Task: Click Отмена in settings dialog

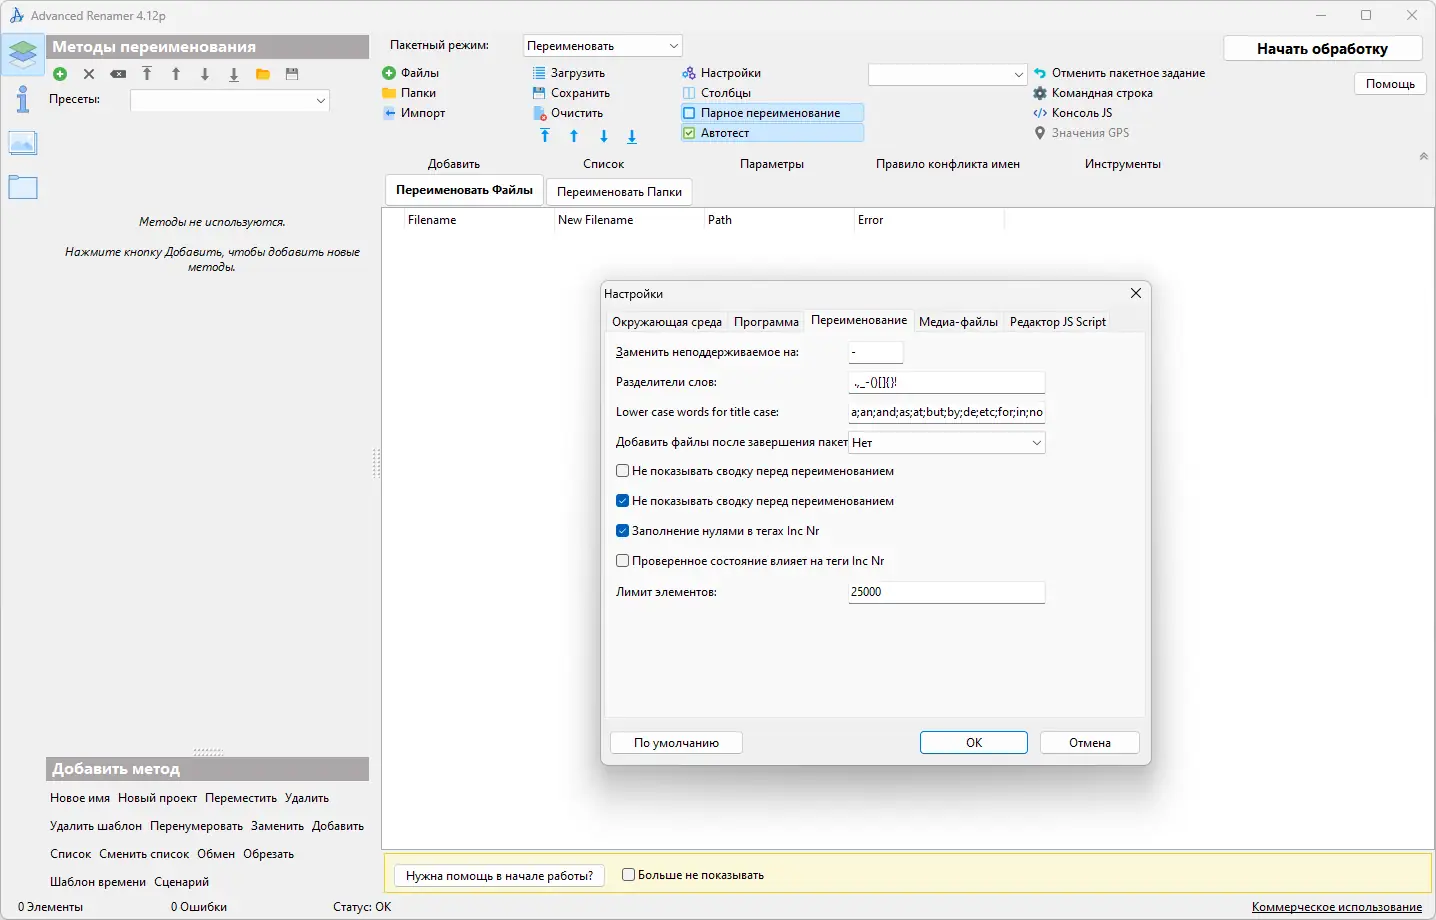Action: point(1090,743)
